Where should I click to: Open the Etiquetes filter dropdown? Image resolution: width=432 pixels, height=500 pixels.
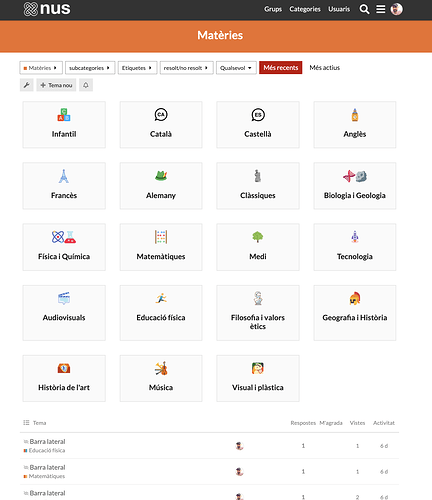[x=137, y=68]
